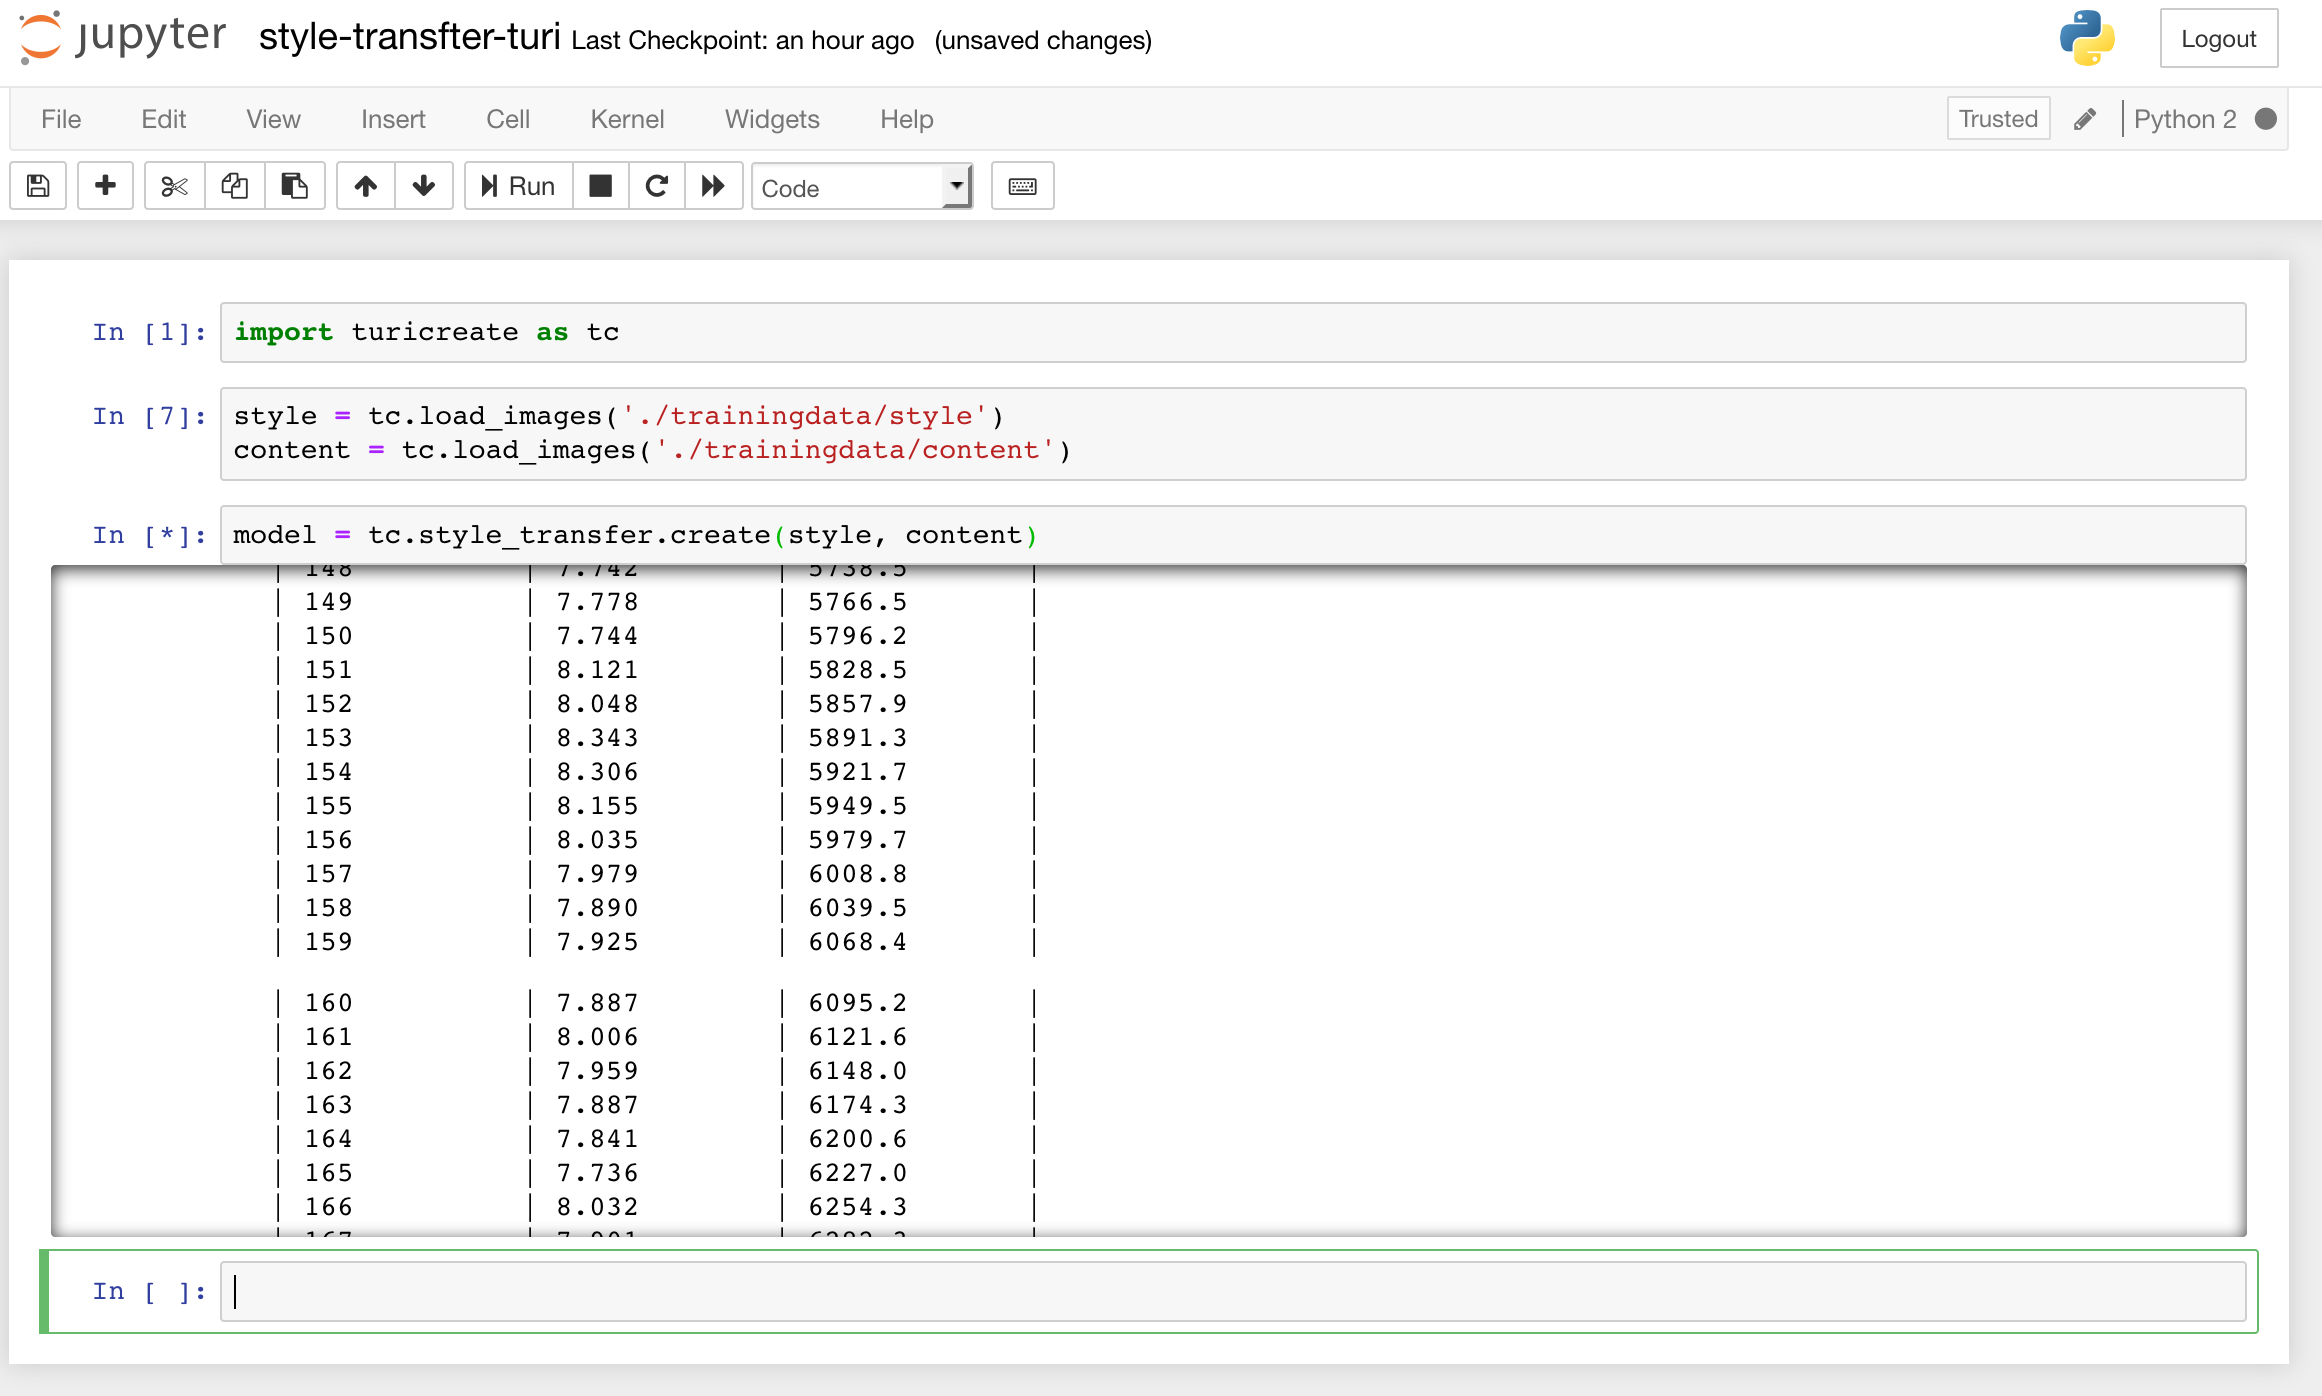Rename notebook title style-transfter-turi
This screenshot has width=2322, height=1396.
pos(409,38)
